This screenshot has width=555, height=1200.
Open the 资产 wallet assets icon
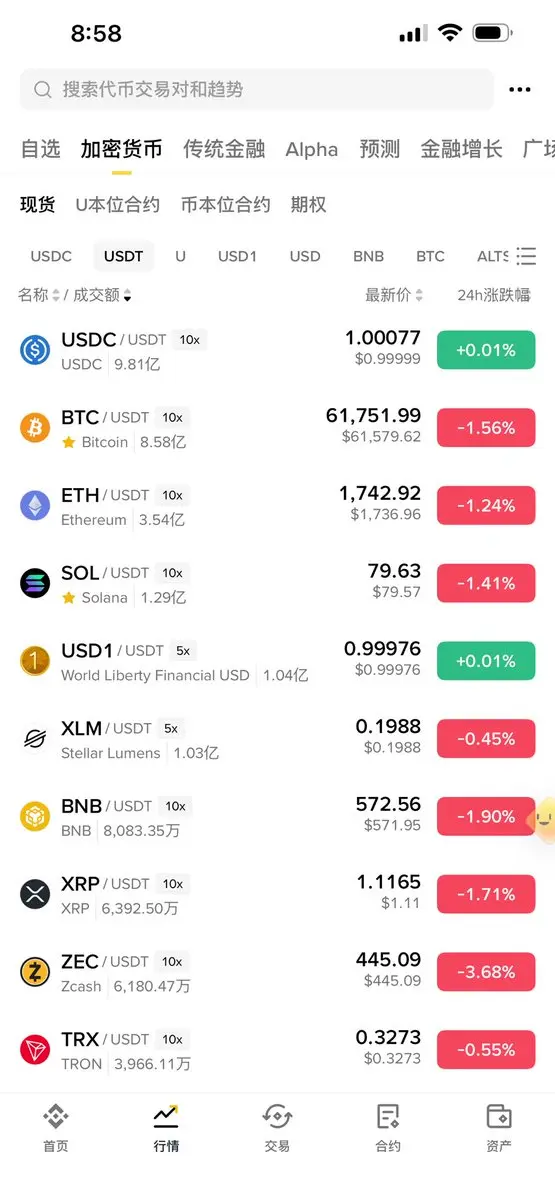pos(499,1116)
